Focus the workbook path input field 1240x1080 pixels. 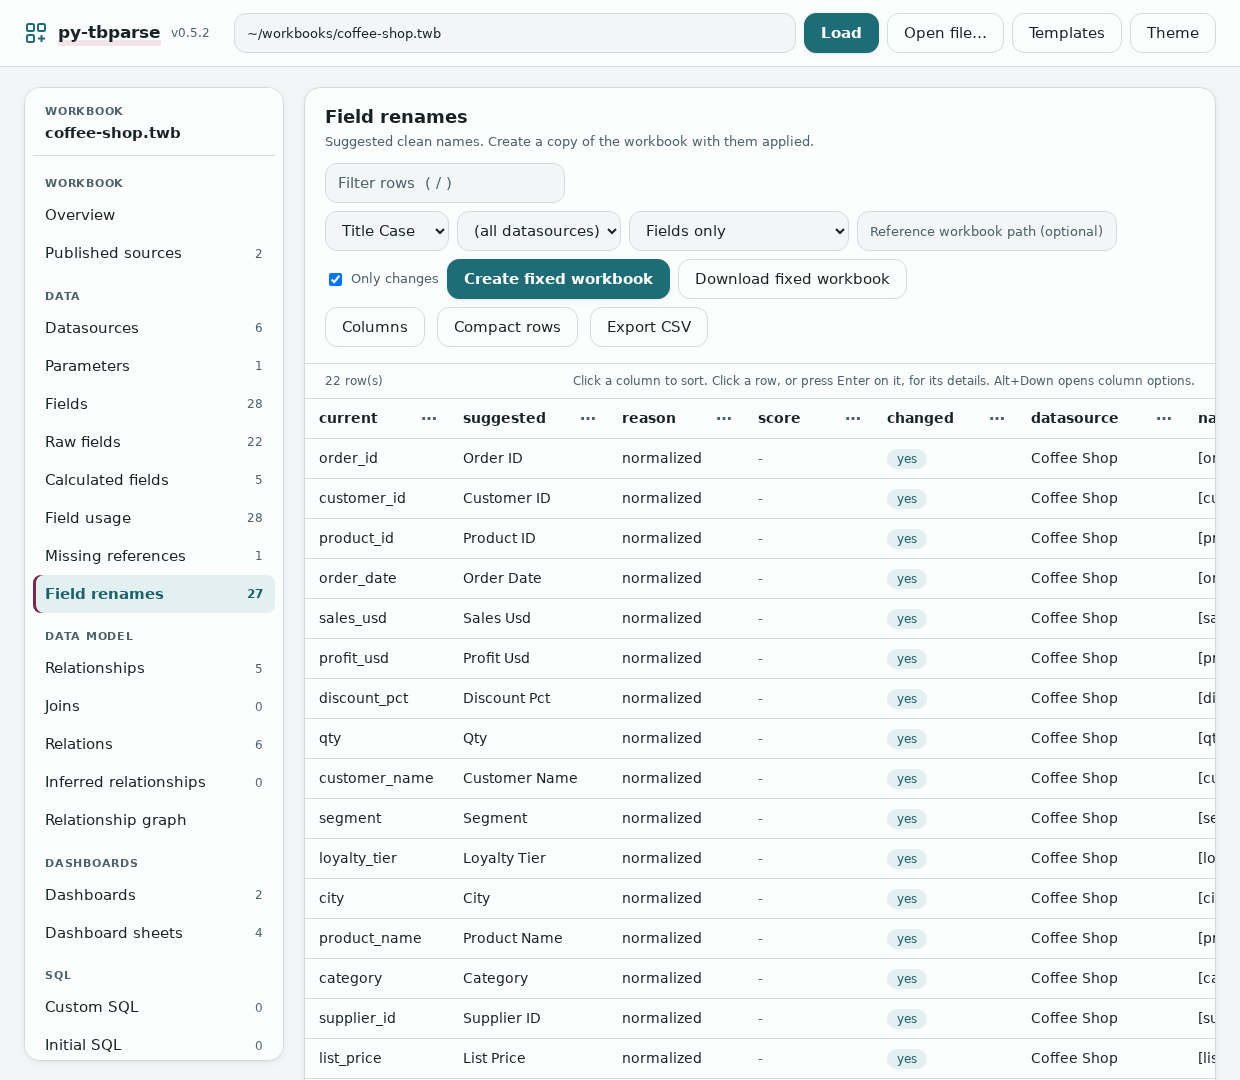point(515,33)
